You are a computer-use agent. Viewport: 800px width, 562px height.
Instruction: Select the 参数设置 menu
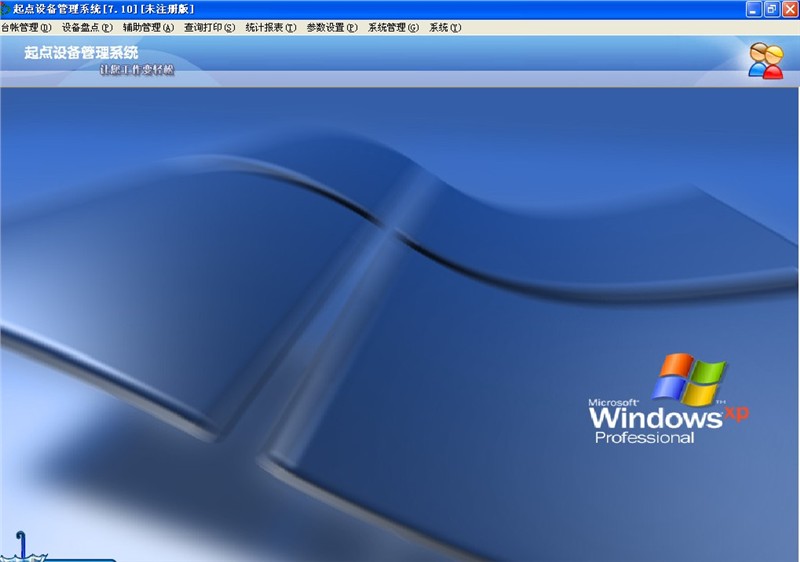(332, 28)
